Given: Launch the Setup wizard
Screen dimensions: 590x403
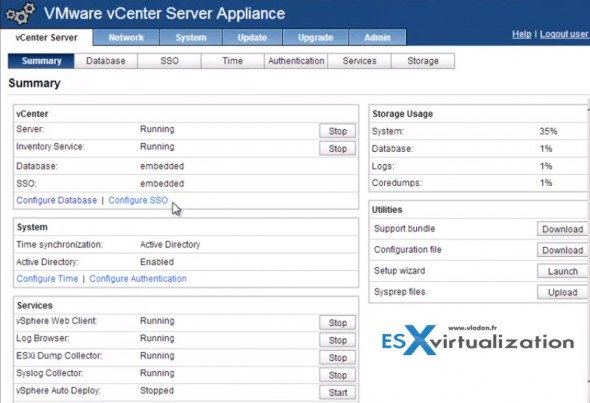Looking at the screenshot, I should (x=562, y=271).
